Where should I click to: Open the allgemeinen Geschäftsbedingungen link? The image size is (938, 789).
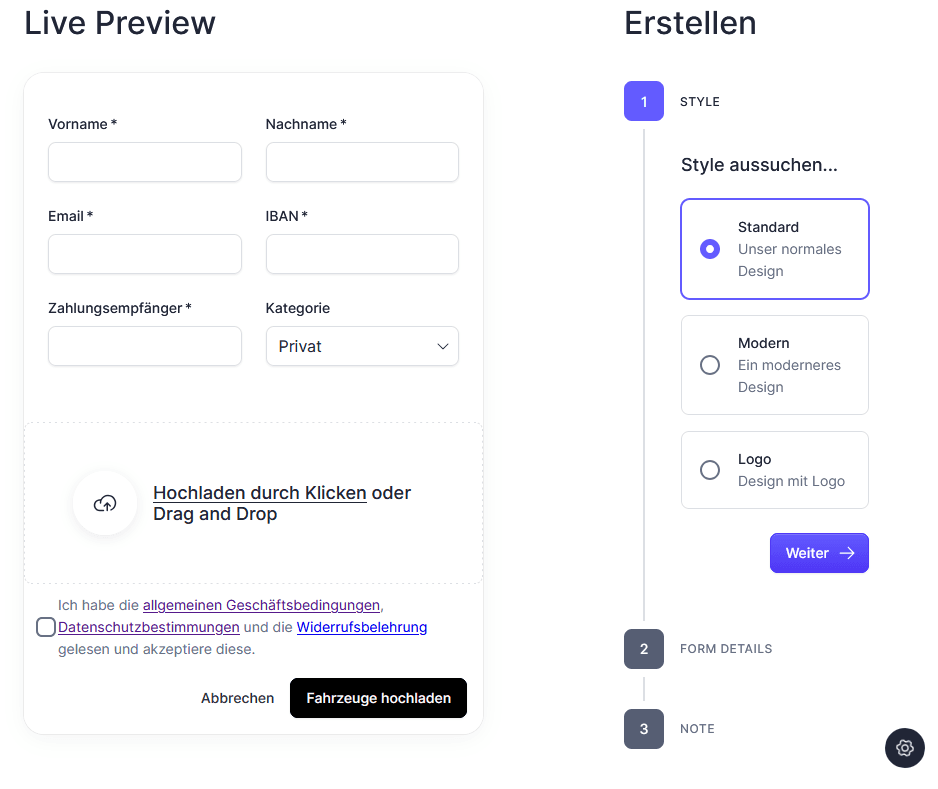click(x=261, y=605)
